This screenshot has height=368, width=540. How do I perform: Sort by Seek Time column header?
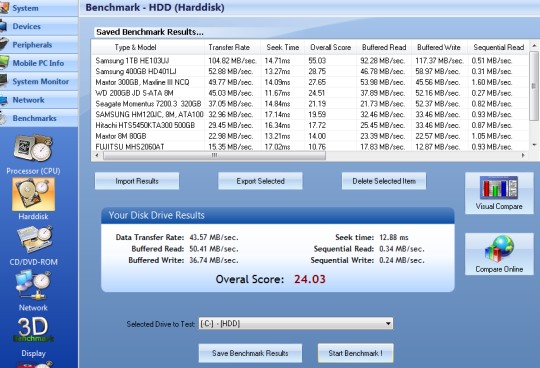(283, 48)
